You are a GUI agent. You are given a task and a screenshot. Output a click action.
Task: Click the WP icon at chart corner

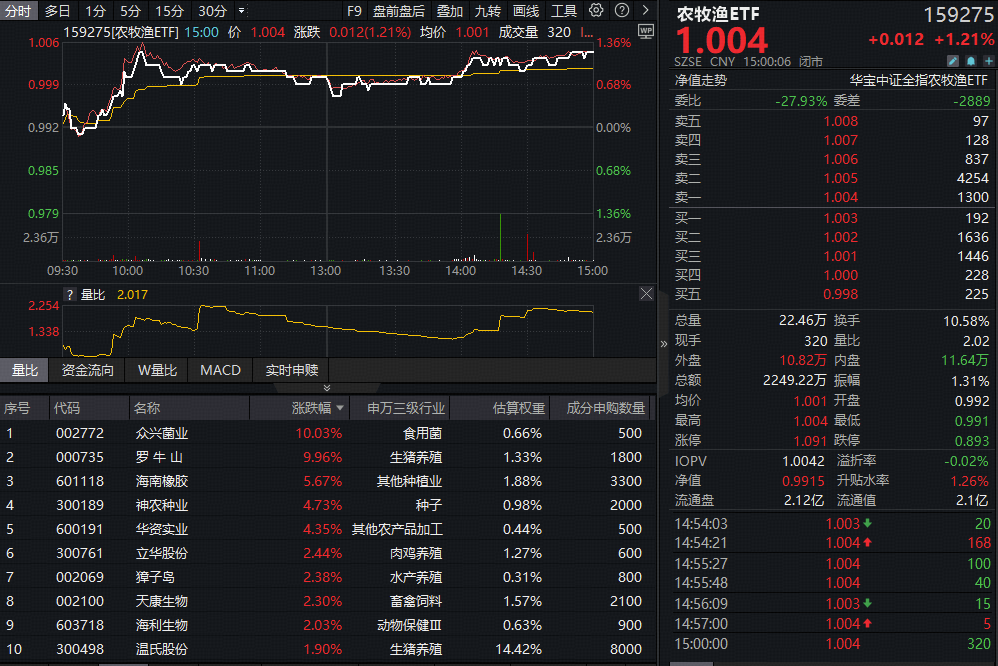click(x=645, y=31)
